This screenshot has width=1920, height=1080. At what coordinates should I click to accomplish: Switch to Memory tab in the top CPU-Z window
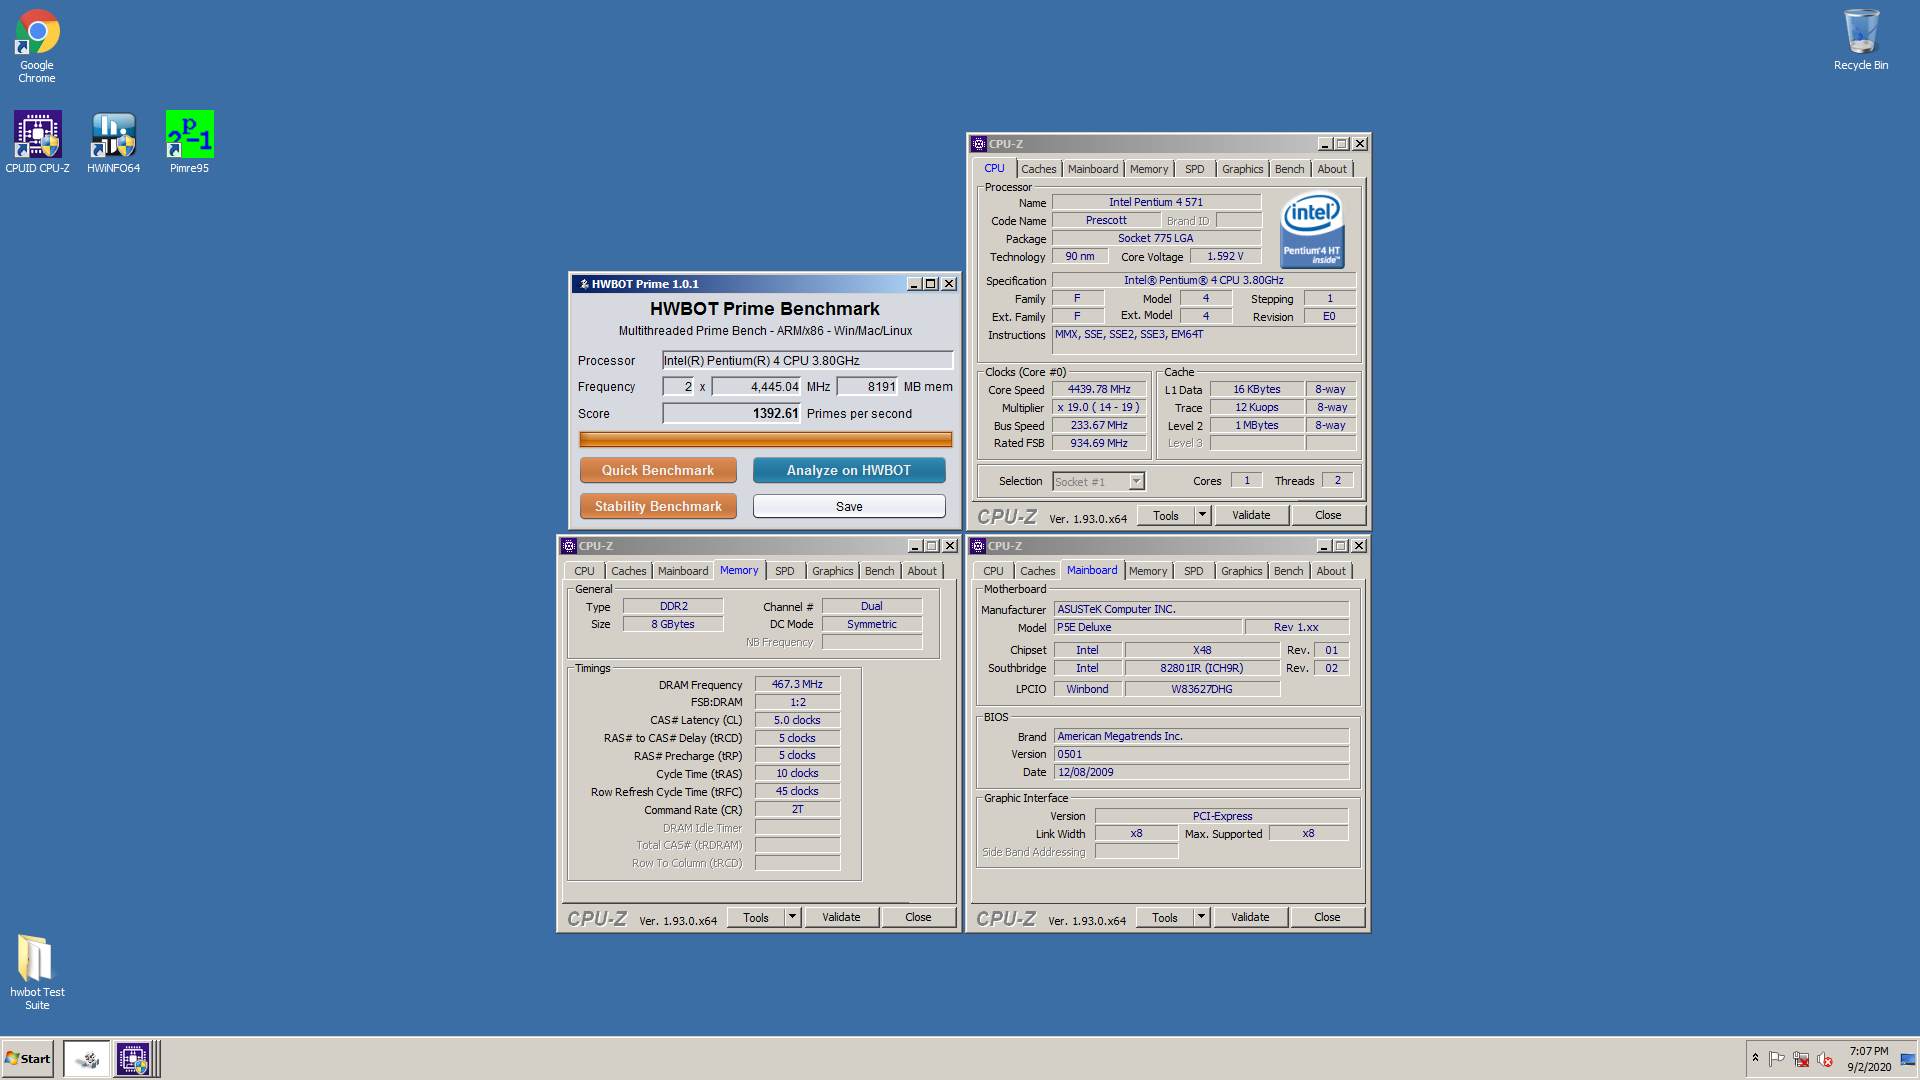point(1149,169)
